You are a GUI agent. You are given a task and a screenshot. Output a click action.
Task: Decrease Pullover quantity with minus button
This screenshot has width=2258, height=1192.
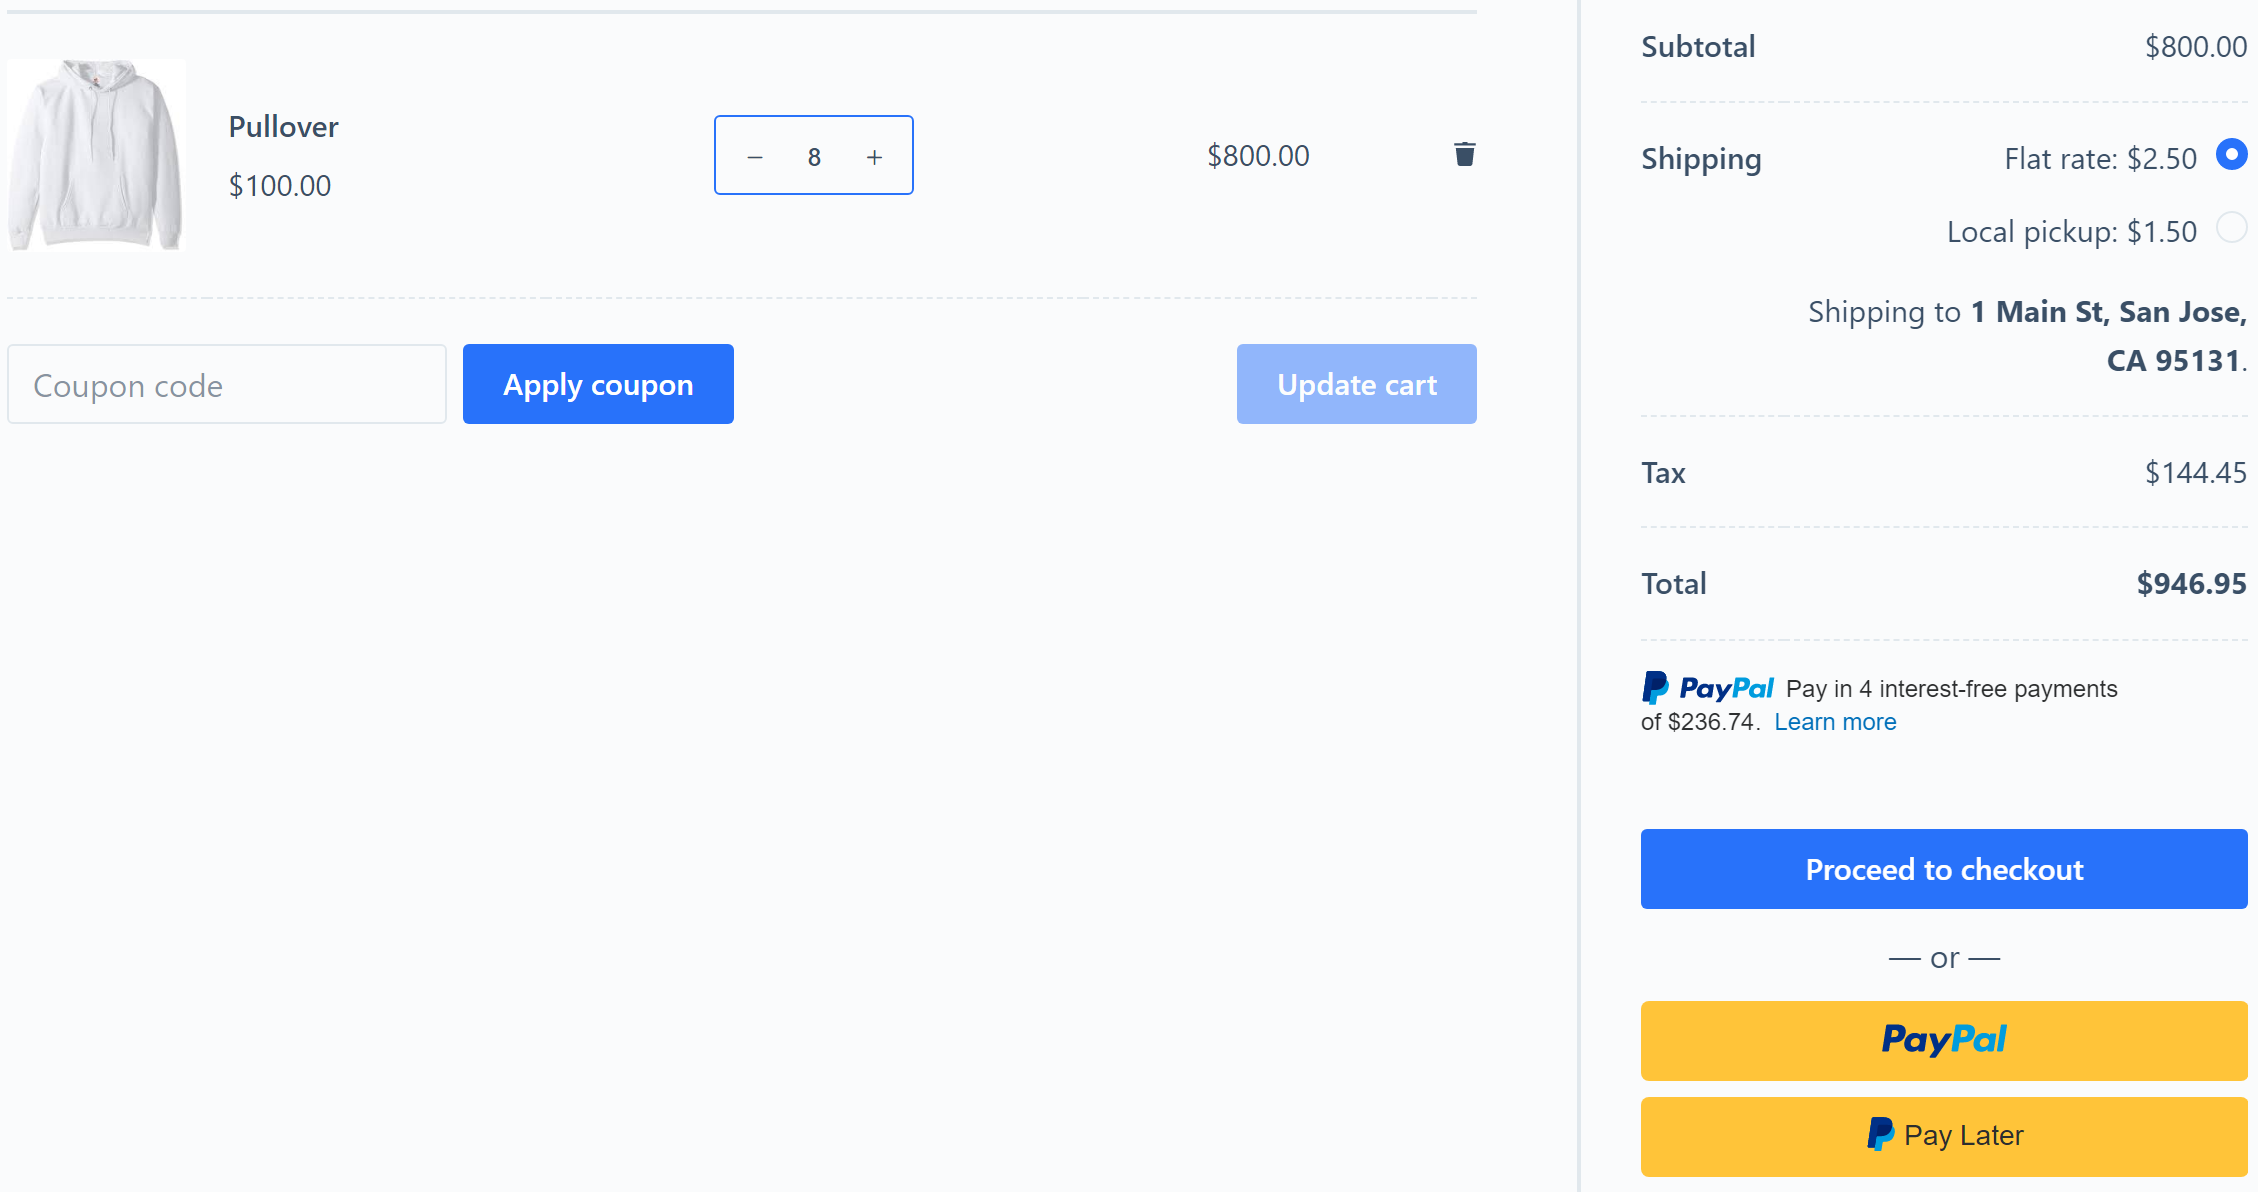(x=755, y=157)
